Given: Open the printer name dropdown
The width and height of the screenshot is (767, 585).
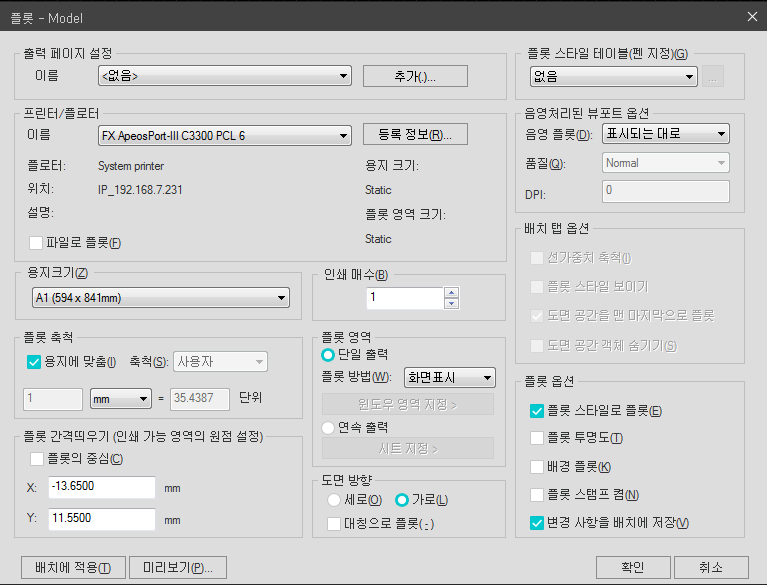Looking at the screenshot, I should point(224,135).
